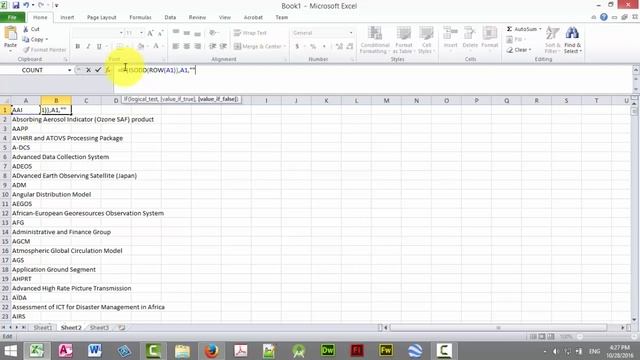Screen dimensions: 640x360
Task: Open Sort & Filter menu
Action: pyautogui.click(x=552, y=40)
